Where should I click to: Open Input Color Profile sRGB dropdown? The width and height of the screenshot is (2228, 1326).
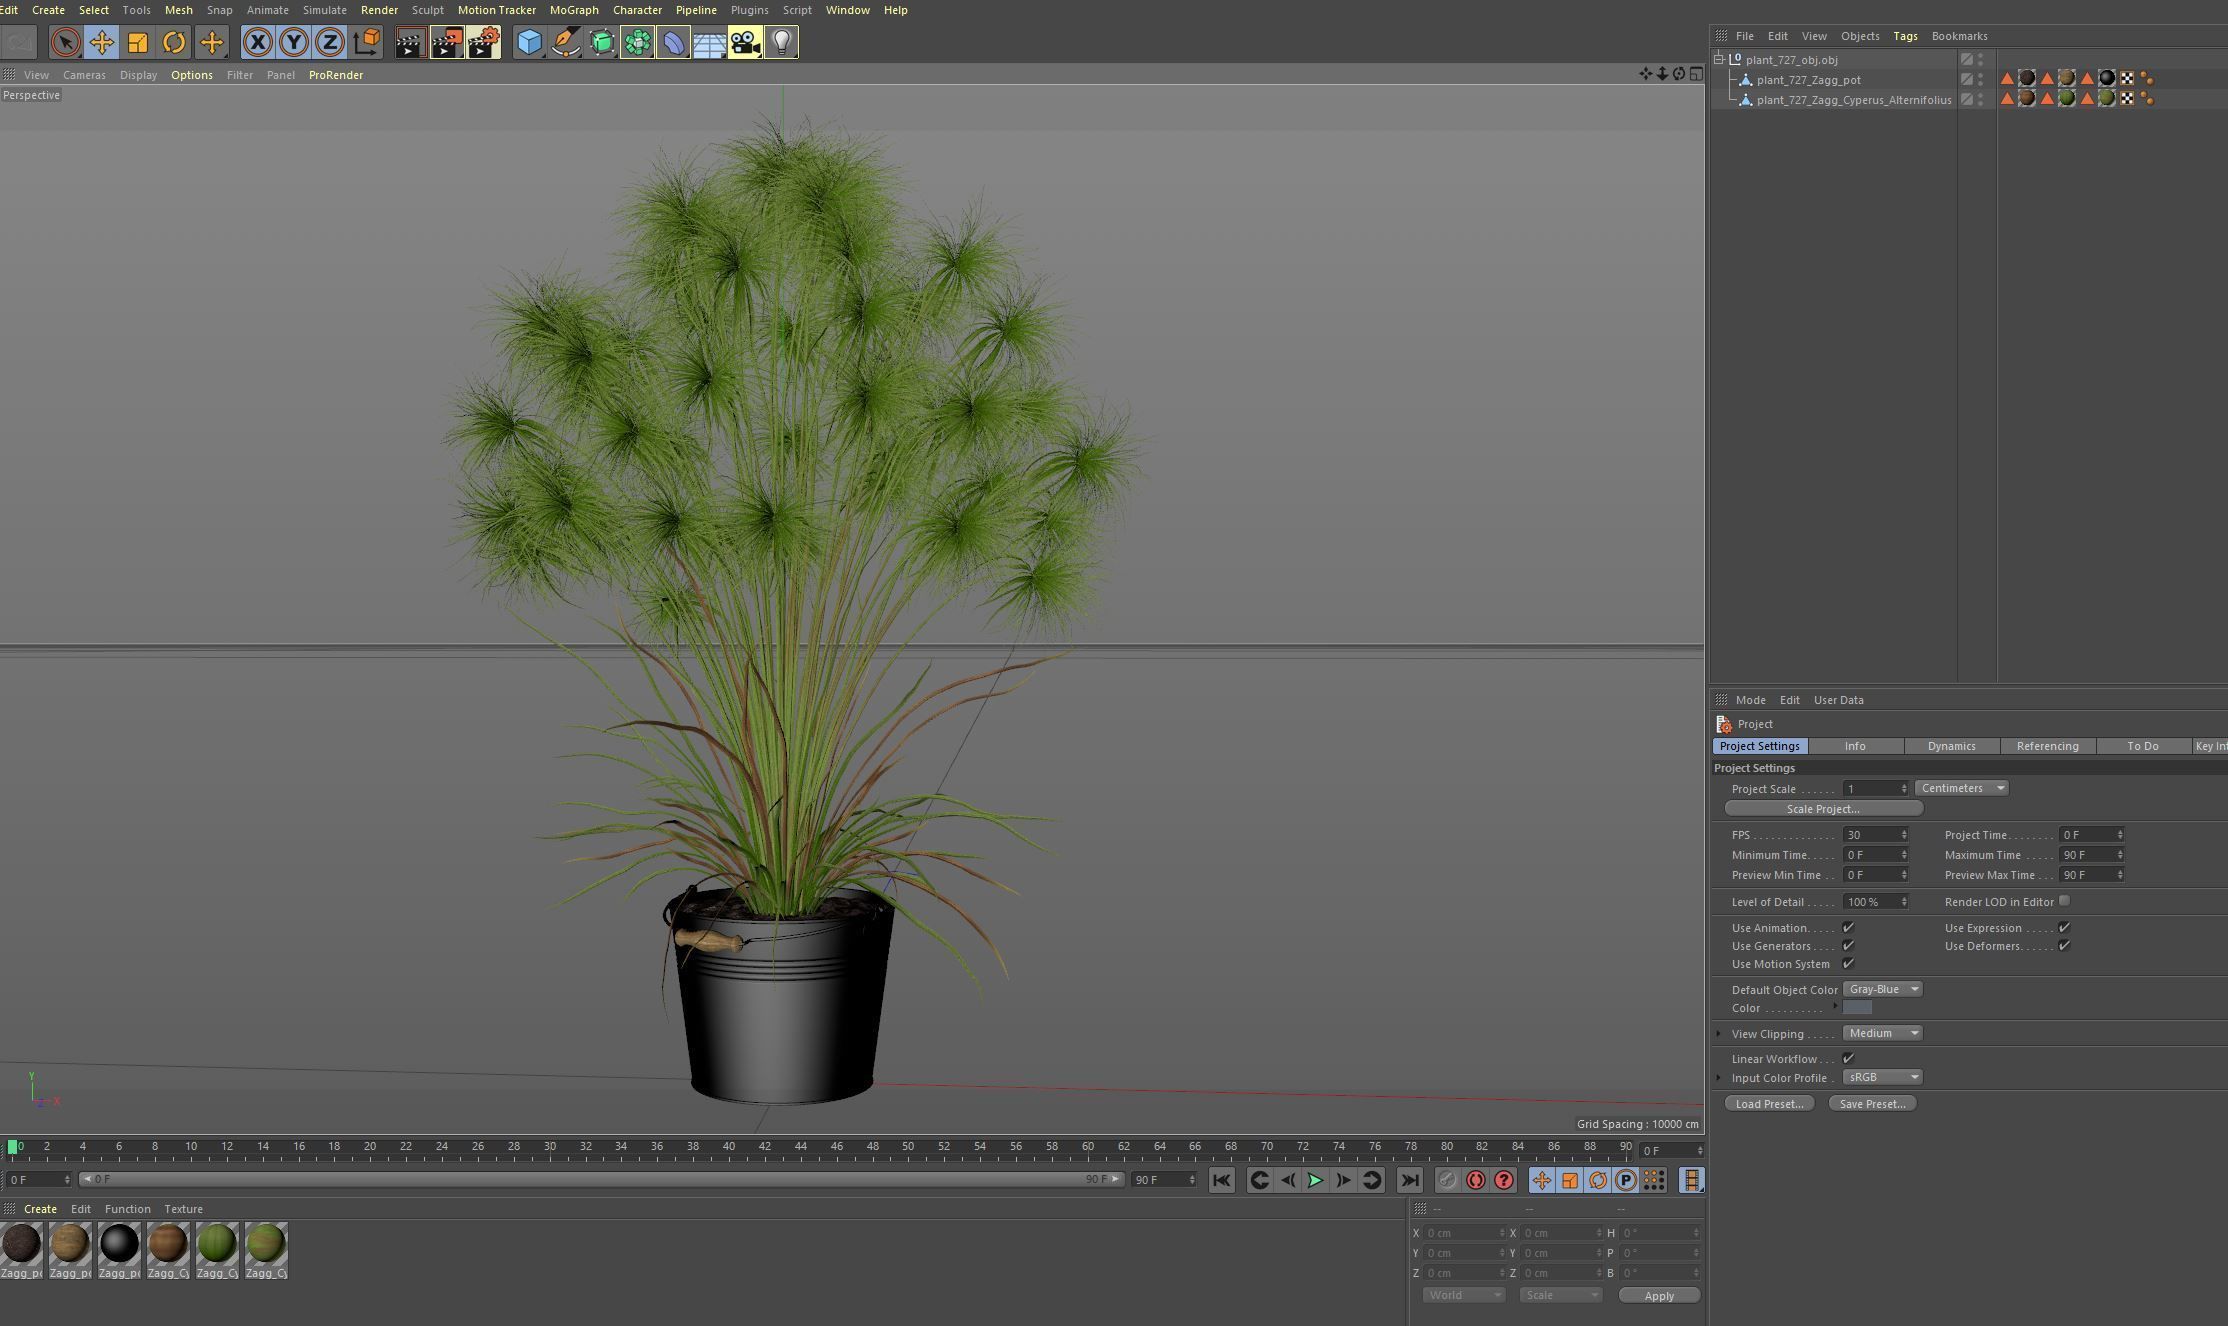point(1883,1077)
